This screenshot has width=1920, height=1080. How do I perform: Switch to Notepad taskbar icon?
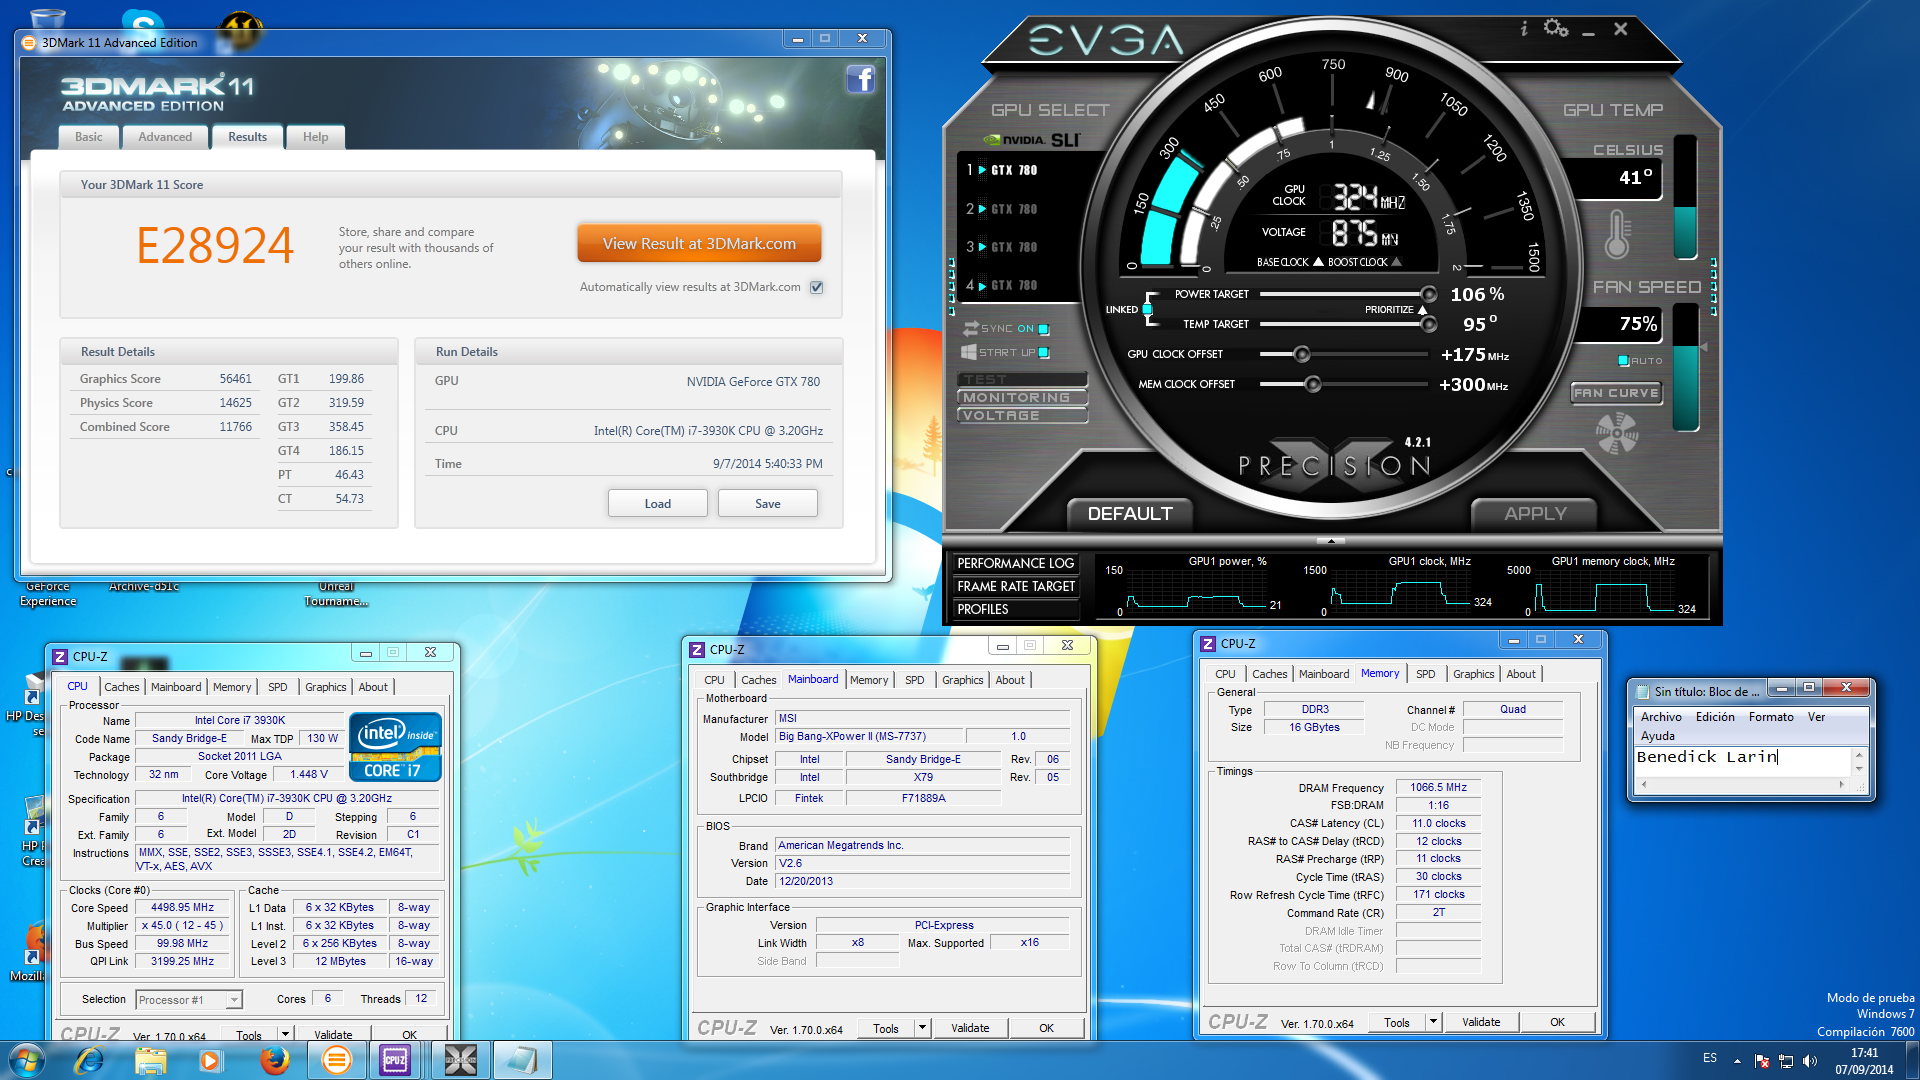[x=522, y=1060]
